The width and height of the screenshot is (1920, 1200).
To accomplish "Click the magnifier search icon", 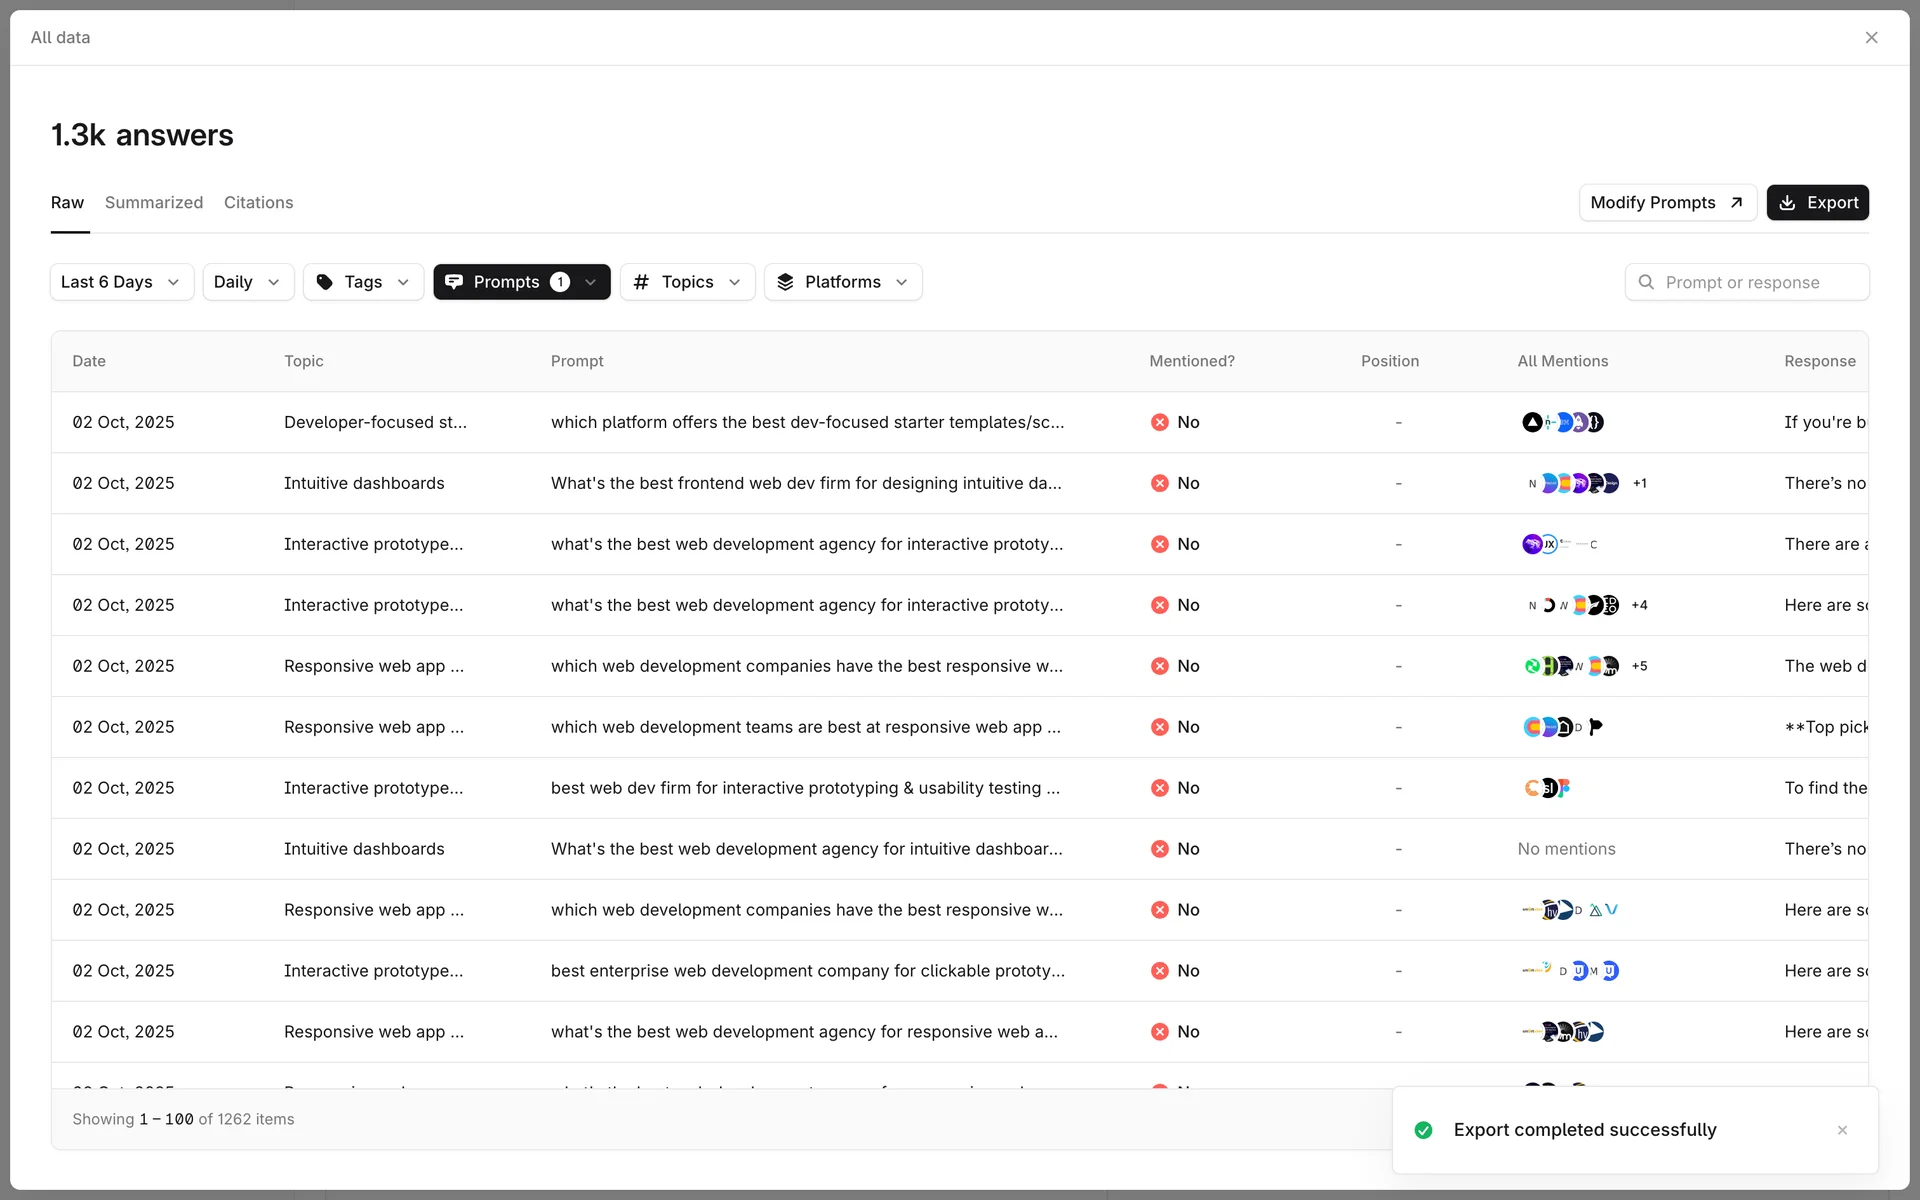I will click(x=1646, y=283).
